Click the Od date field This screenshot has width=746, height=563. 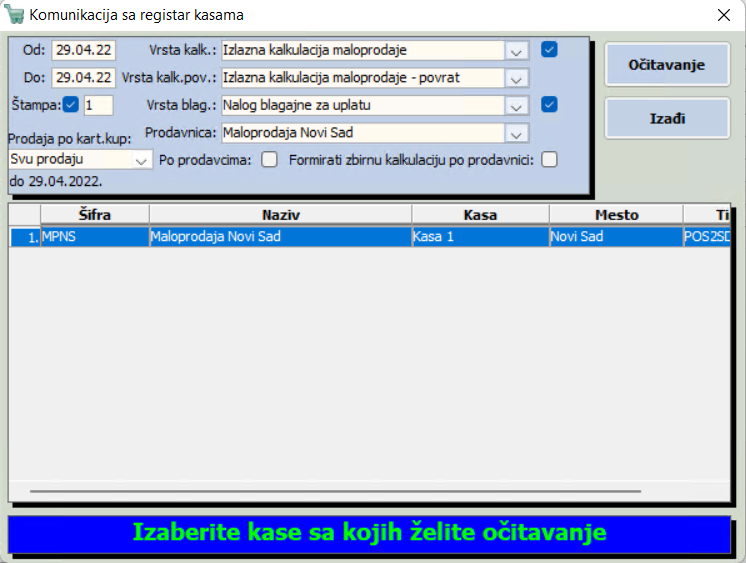click(x=83, y=50)
